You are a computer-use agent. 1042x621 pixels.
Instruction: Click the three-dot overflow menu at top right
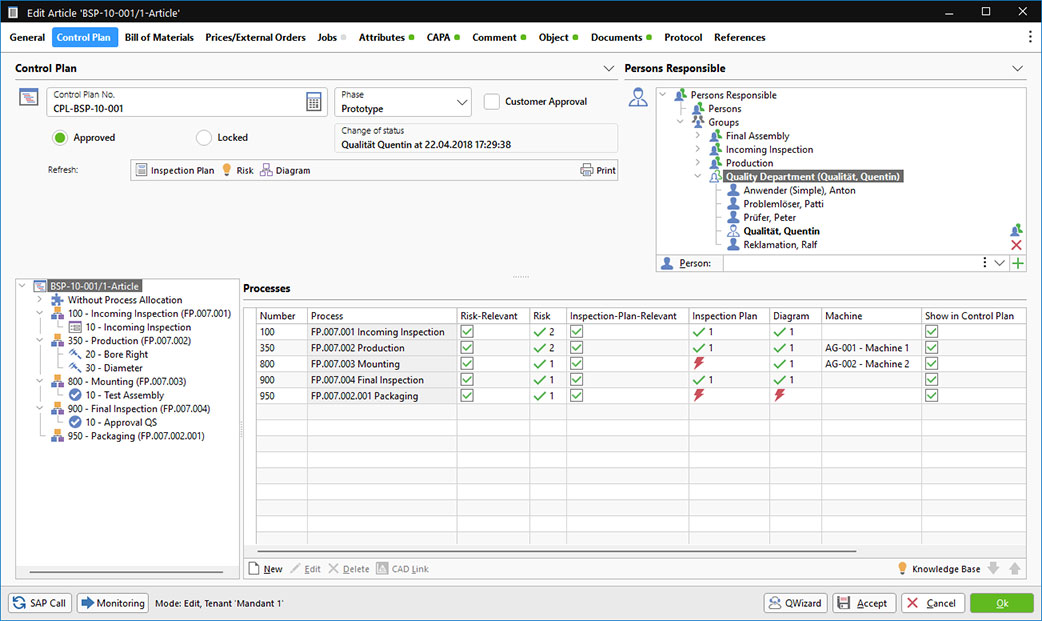(x=1030, y=37)
